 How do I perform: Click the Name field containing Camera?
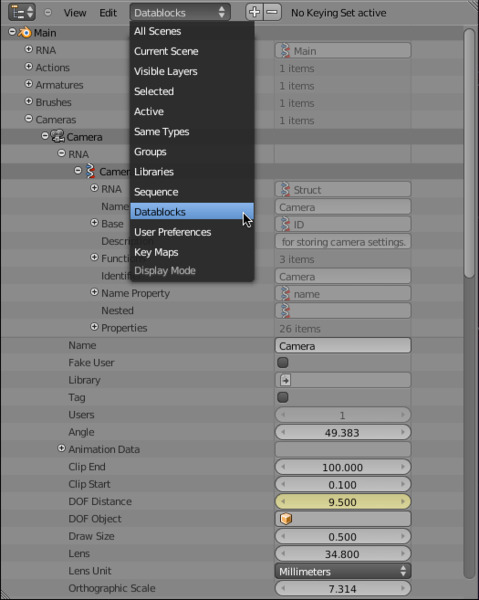[343, 346]
